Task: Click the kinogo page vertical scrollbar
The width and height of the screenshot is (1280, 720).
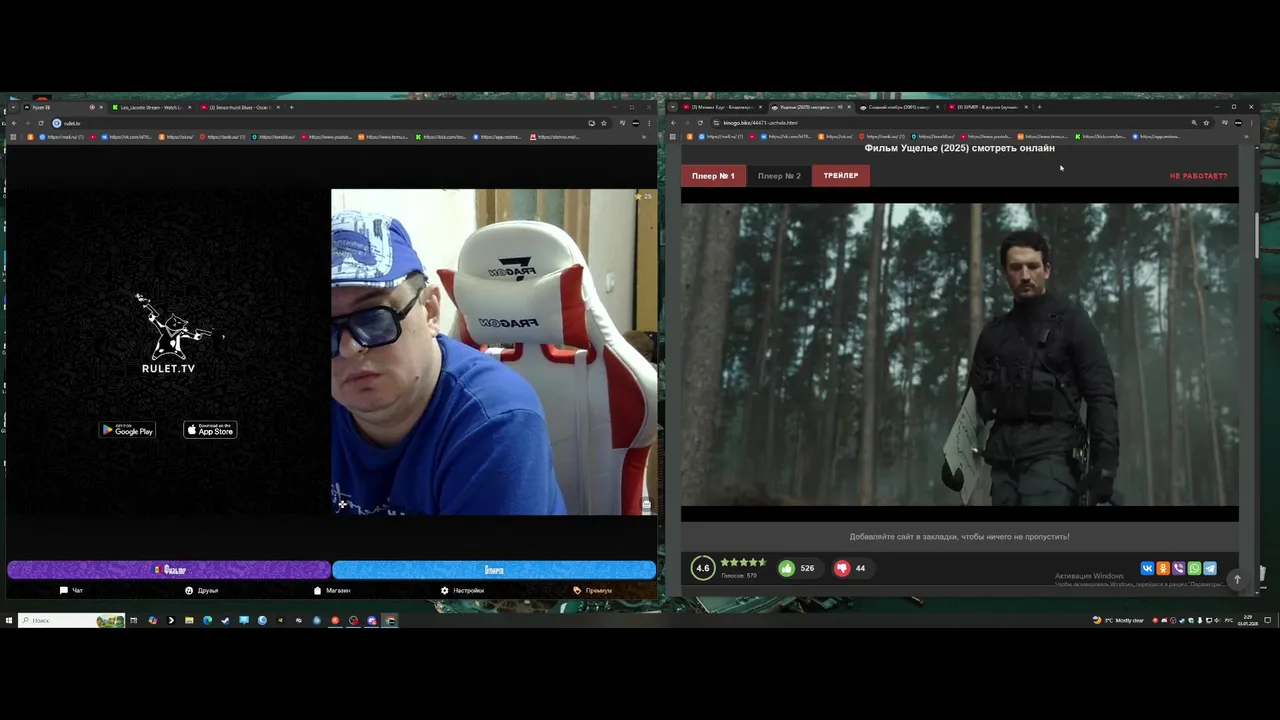Action: (x=1258, y=235)
